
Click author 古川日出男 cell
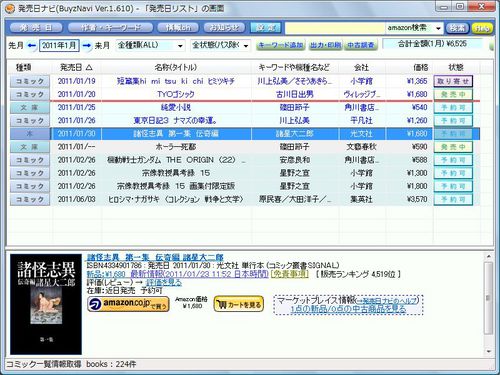click(x=295, y=94)
